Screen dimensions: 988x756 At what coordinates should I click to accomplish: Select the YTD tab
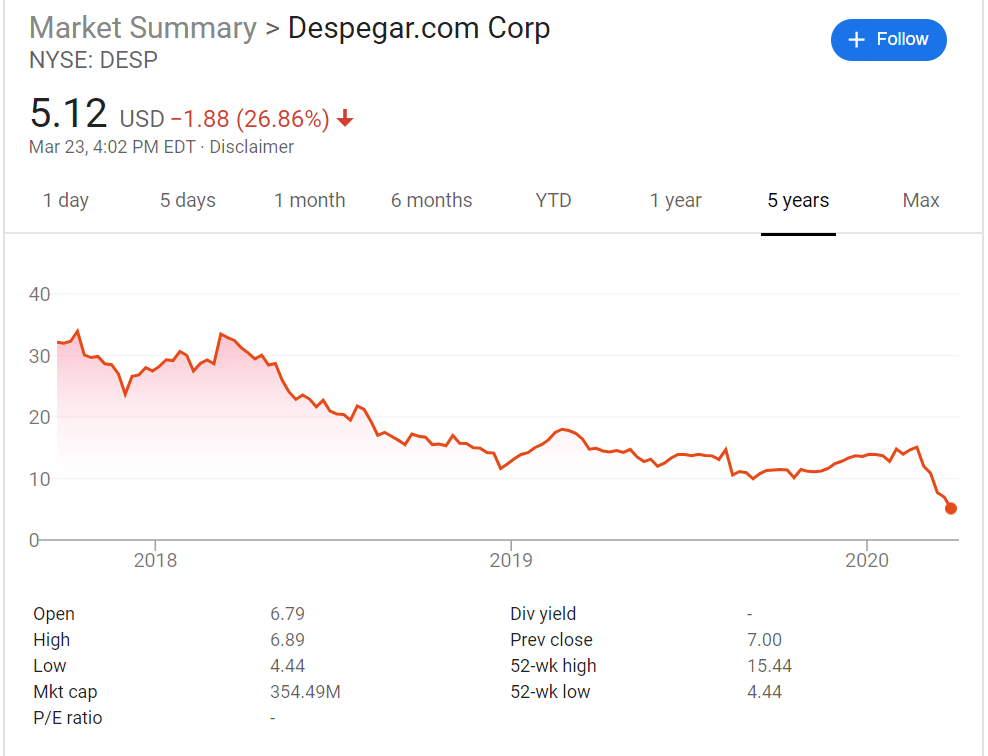click(553, 201)
